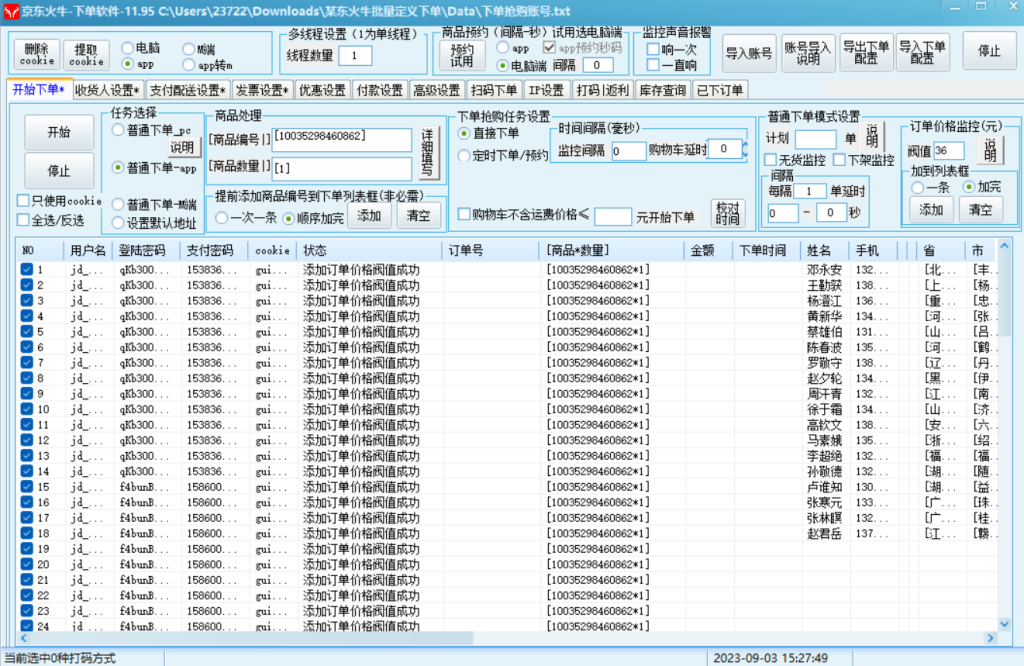Open the IP设置 tab

point(546,90)
